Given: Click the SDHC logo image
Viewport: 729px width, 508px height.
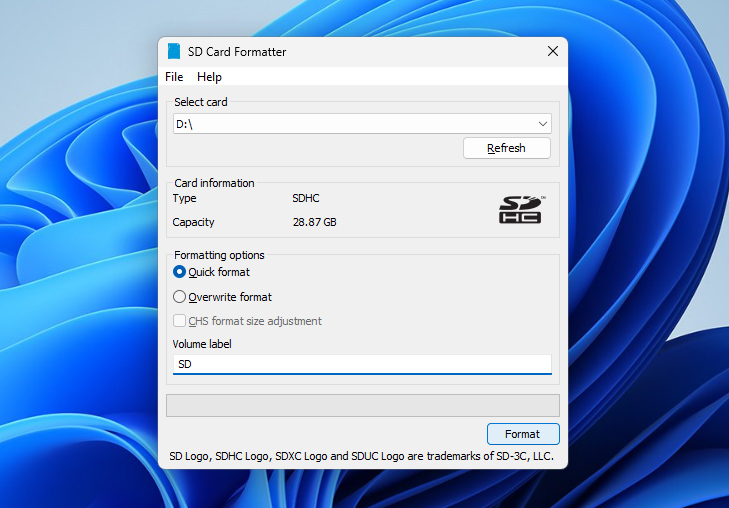Looking at the screenshot, I should click(522, 210).
